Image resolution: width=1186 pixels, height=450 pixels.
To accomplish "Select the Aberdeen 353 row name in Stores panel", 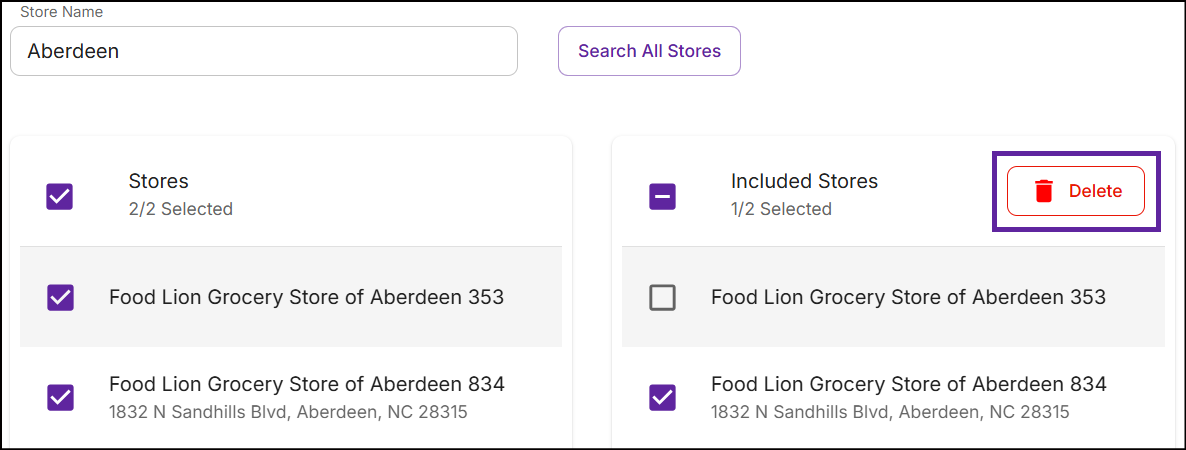I will pos(306,297).
